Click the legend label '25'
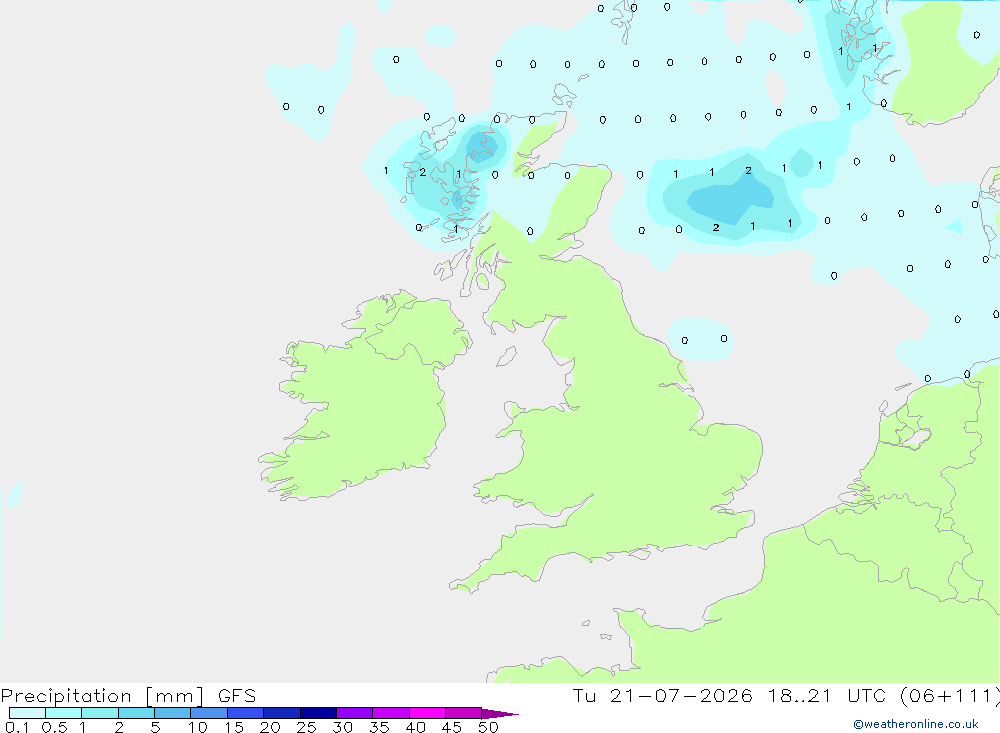The width and height of the screenshot is (1000, 733). 307,727
